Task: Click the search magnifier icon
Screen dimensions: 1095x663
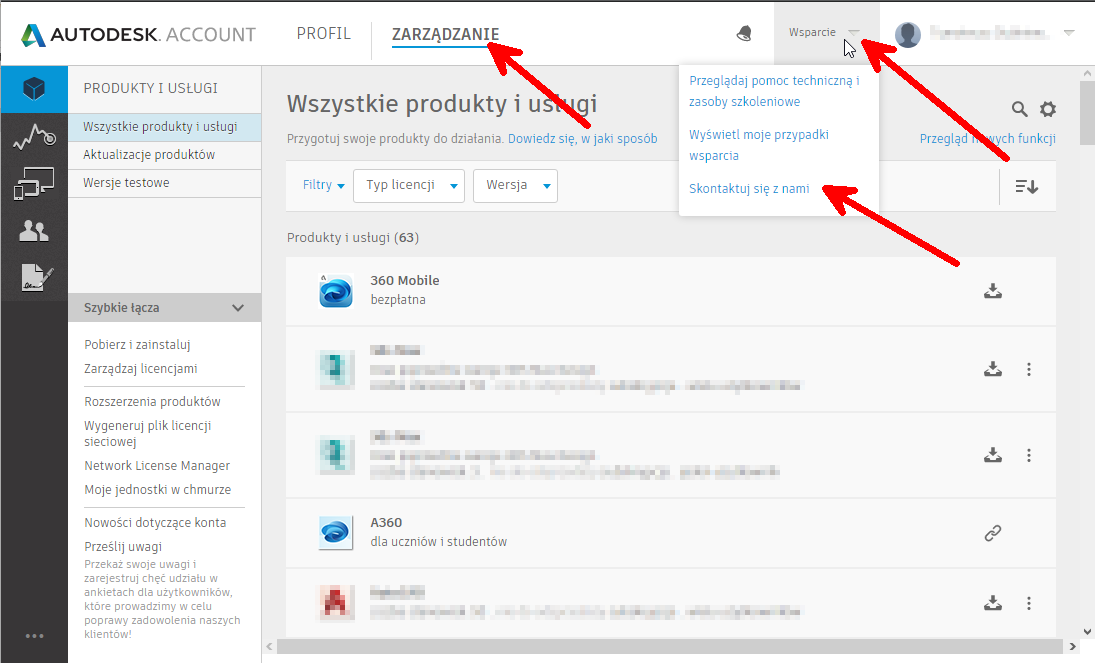Action: (x=1020, y=109)
